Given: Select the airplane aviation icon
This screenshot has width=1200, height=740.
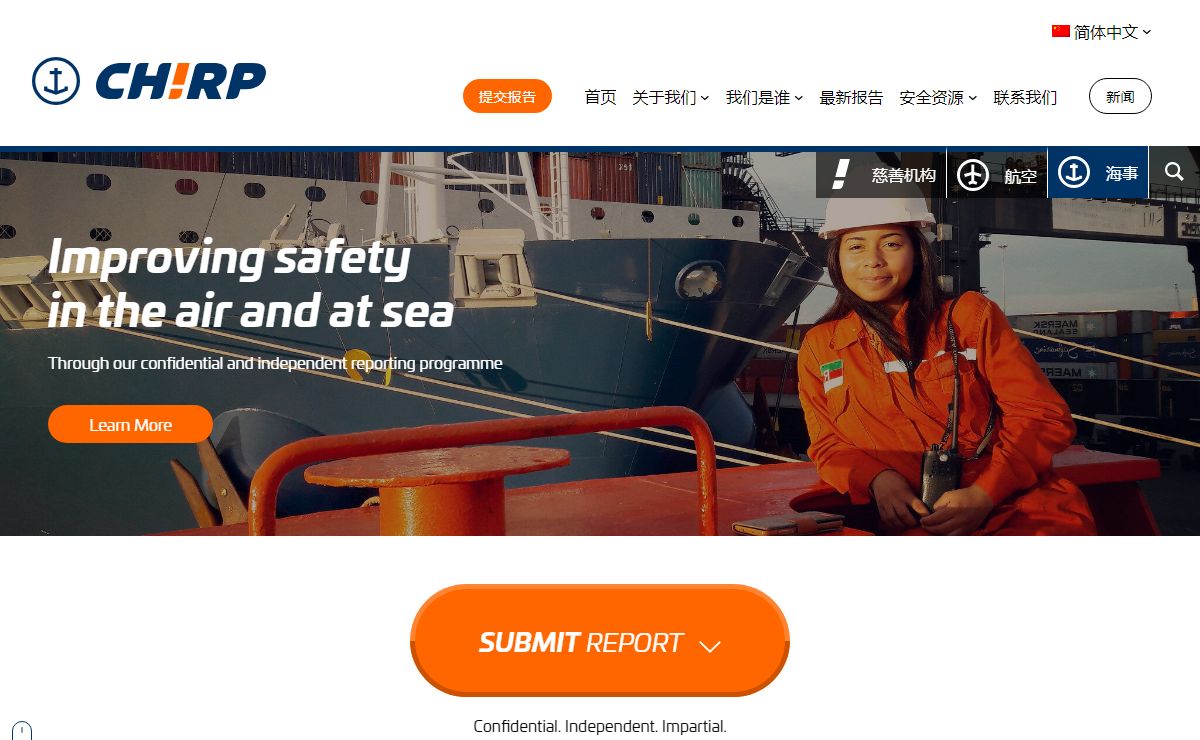Looking at the screenshot, I should pyautogui.click(x=973, y=174).
